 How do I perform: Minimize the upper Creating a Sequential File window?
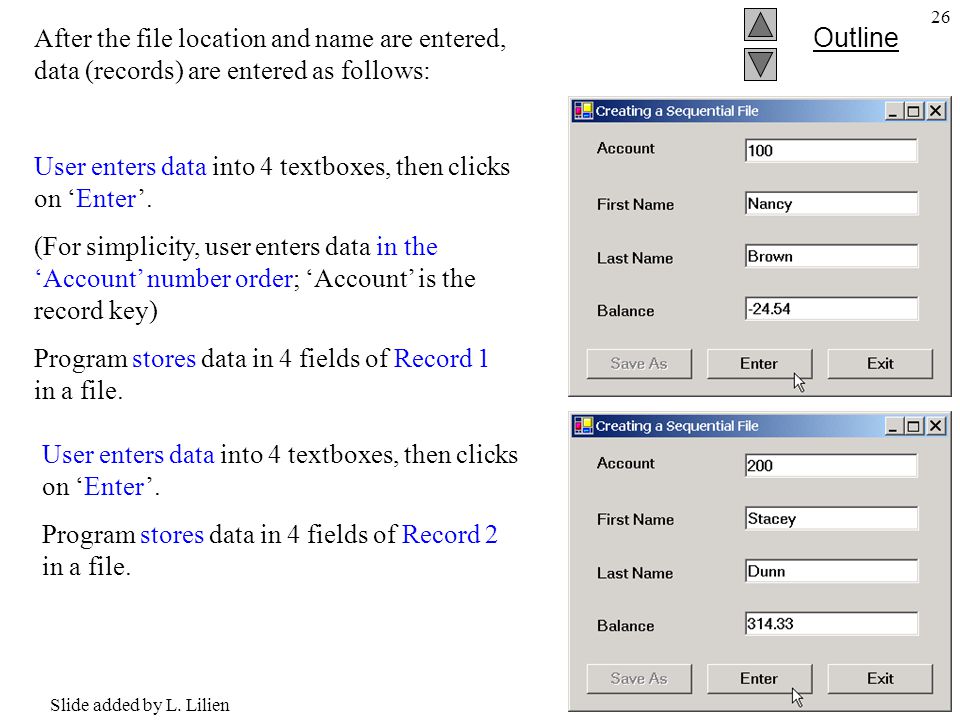coord(893,111)
